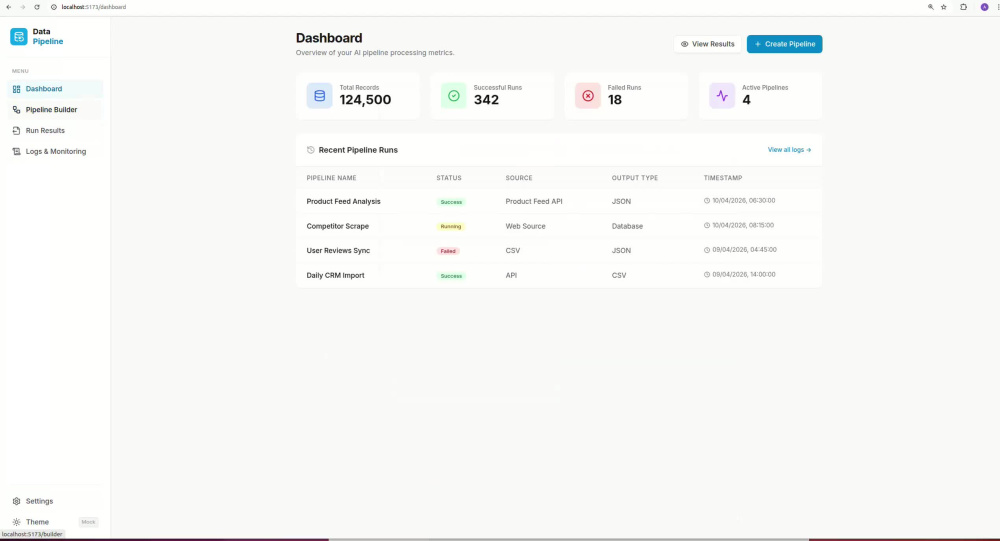Open Settings from sidebar bottom
The image size is (1000, 541).
55,501
